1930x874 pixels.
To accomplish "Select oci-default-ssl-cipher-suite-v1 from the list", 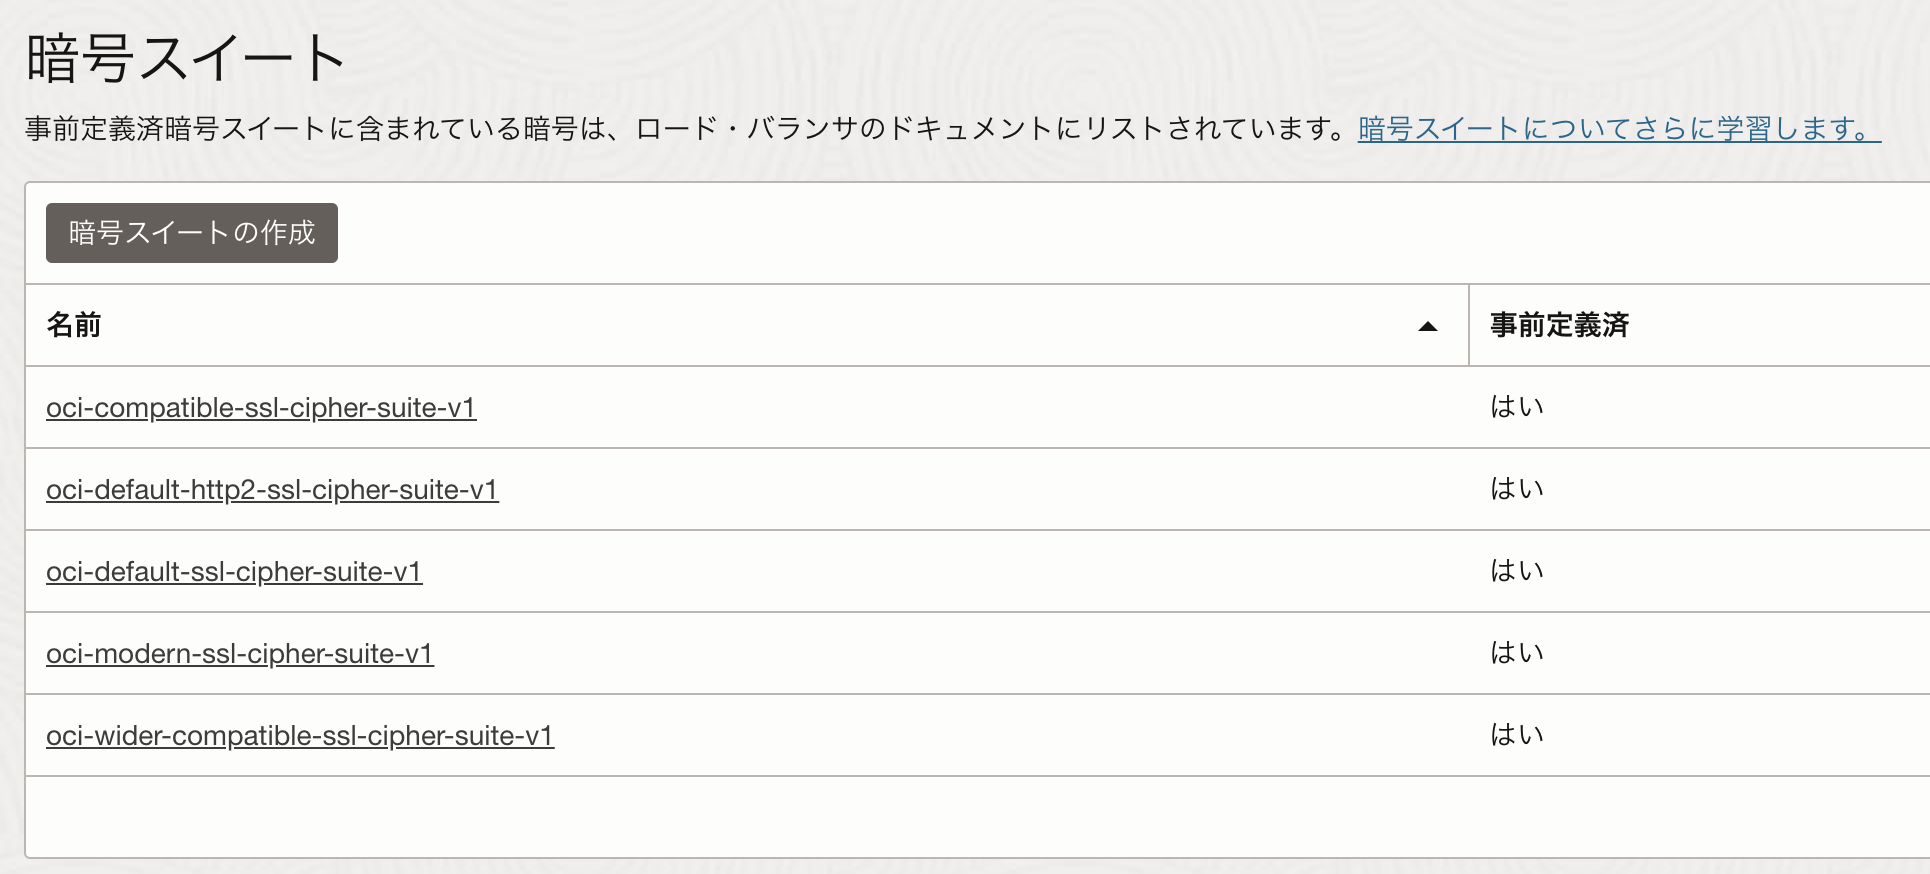I will (233, 572).
